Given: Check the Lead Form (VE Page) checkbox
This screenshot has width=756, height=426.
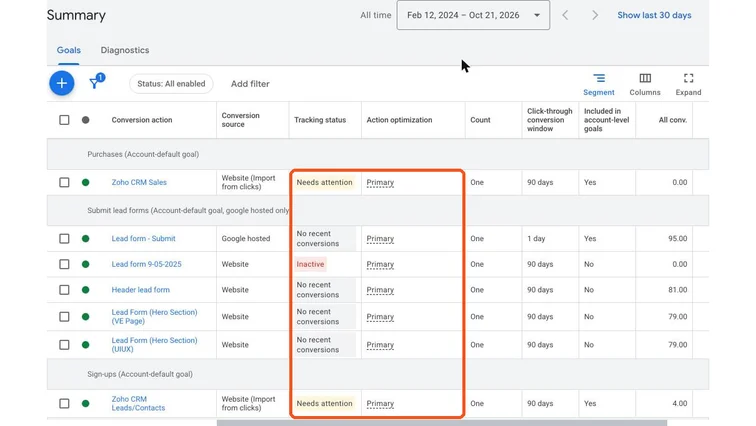Looking at the screenshot, I should point(64,317).
